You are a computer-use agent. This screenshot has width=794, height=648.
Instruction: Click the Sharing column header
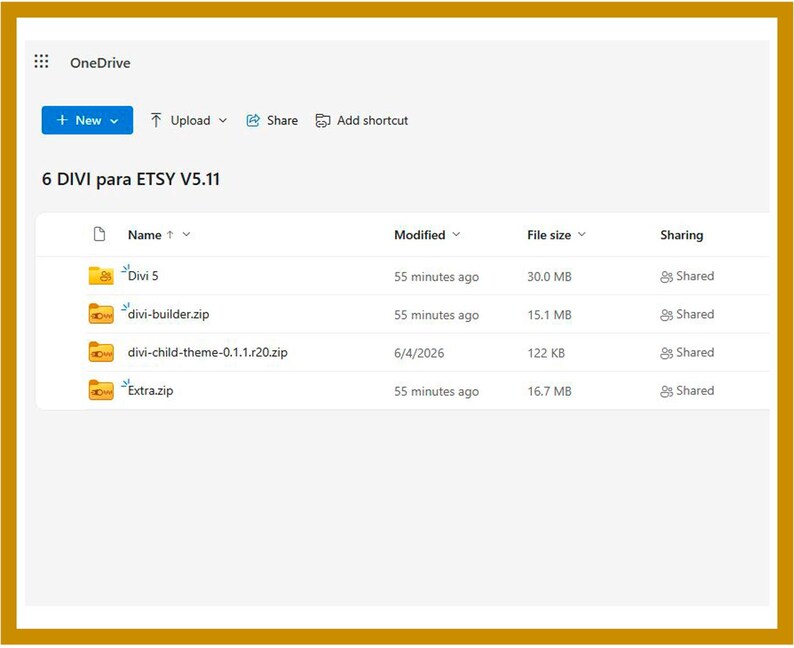point(682,235)
